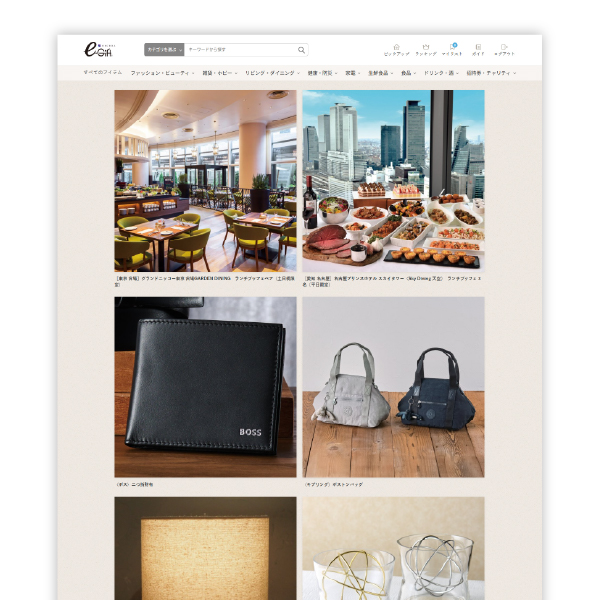The width and height of the screenshot is (600, 600).
Task: Open the My List icon
Action: (x=453, y=49)
